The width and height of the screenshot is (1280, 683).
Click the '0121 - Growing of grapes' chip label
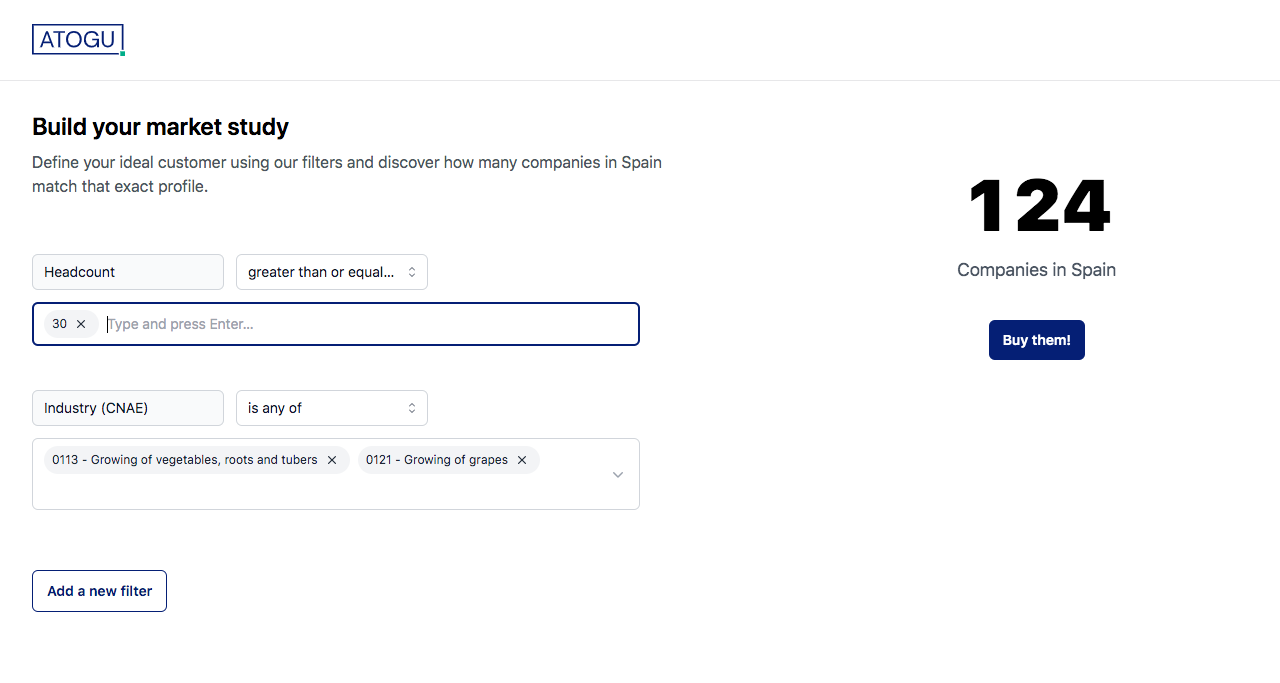point(436,460)
